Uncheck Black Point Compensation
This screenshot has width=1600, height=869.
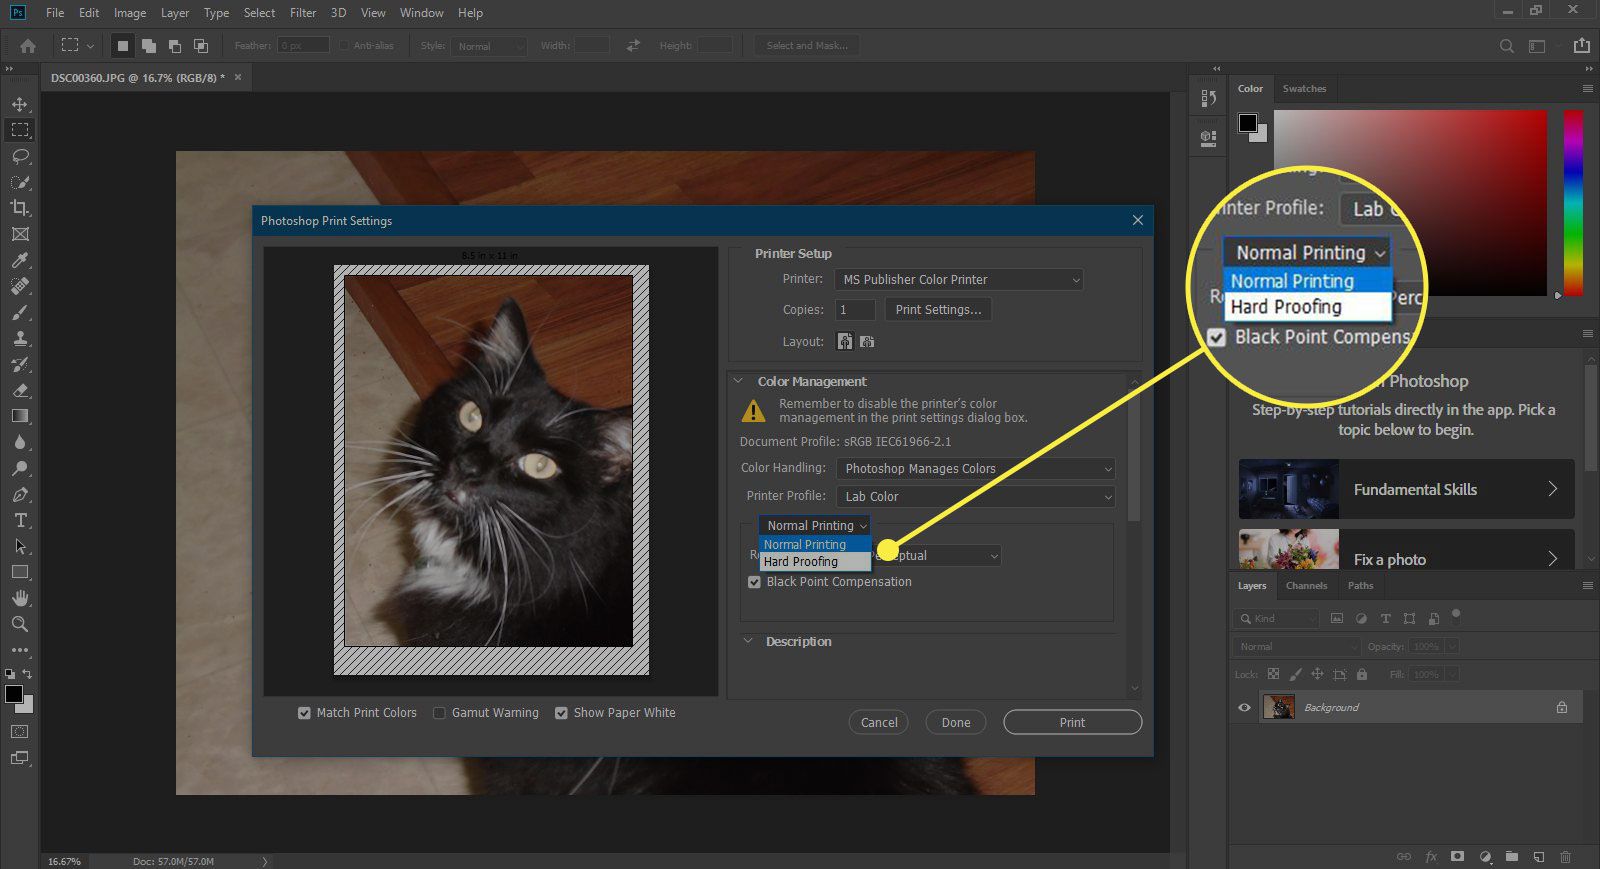(x=754, y=582)
